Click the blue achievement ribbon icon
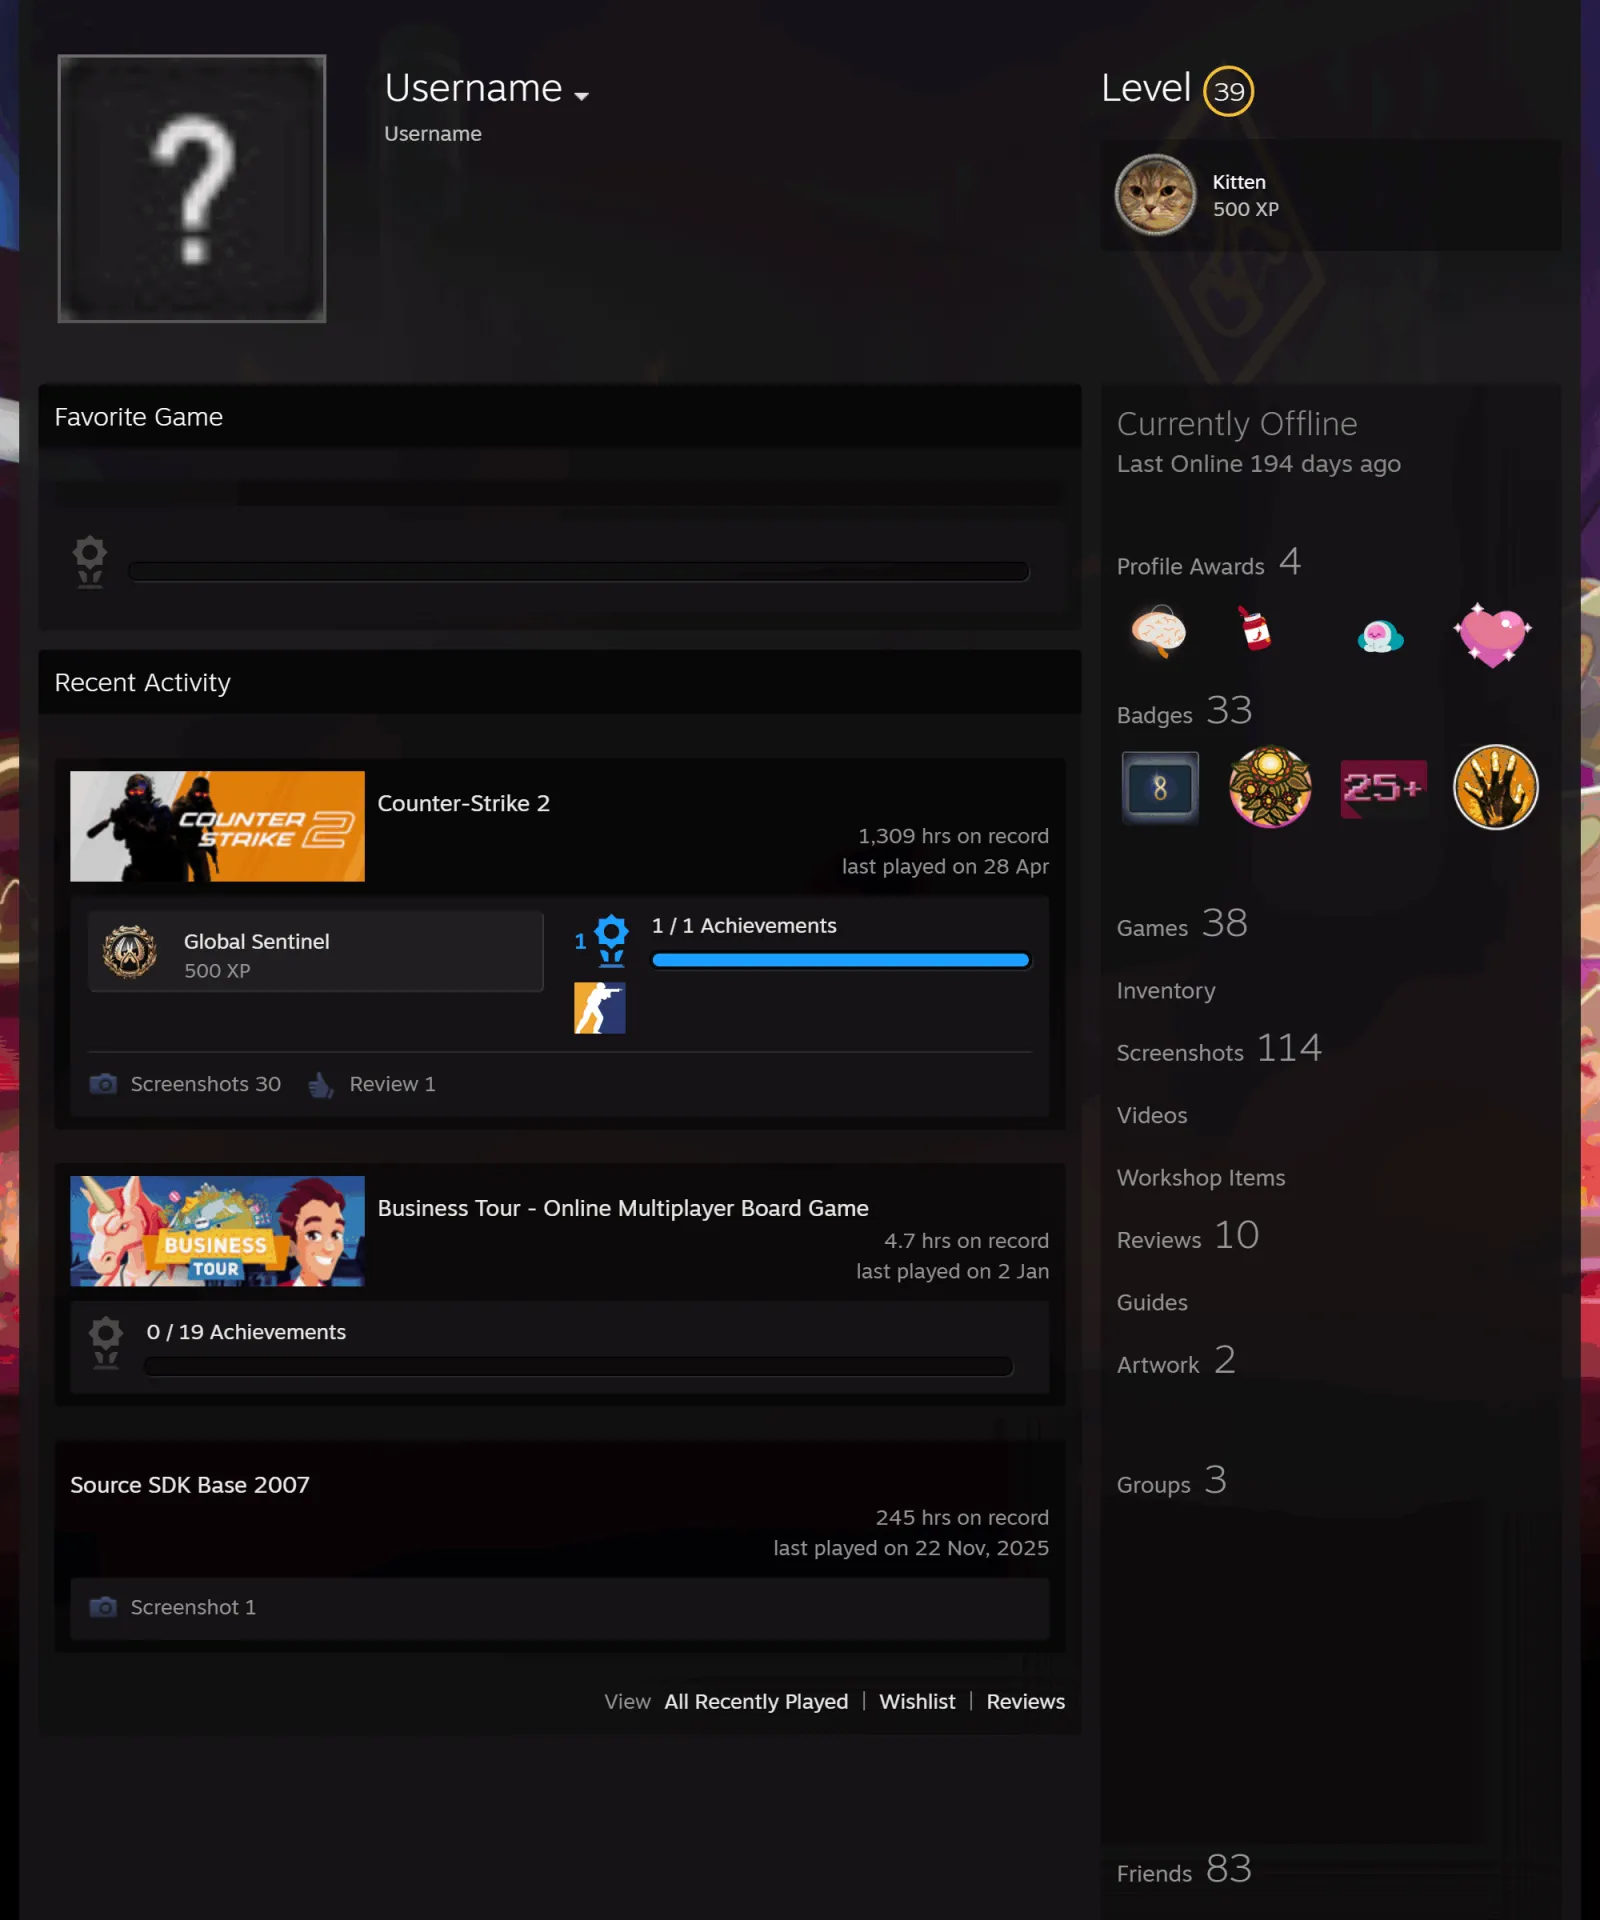Image resolution: width=1600 pixels, height=1920 pixels. (x=611, y=941)
